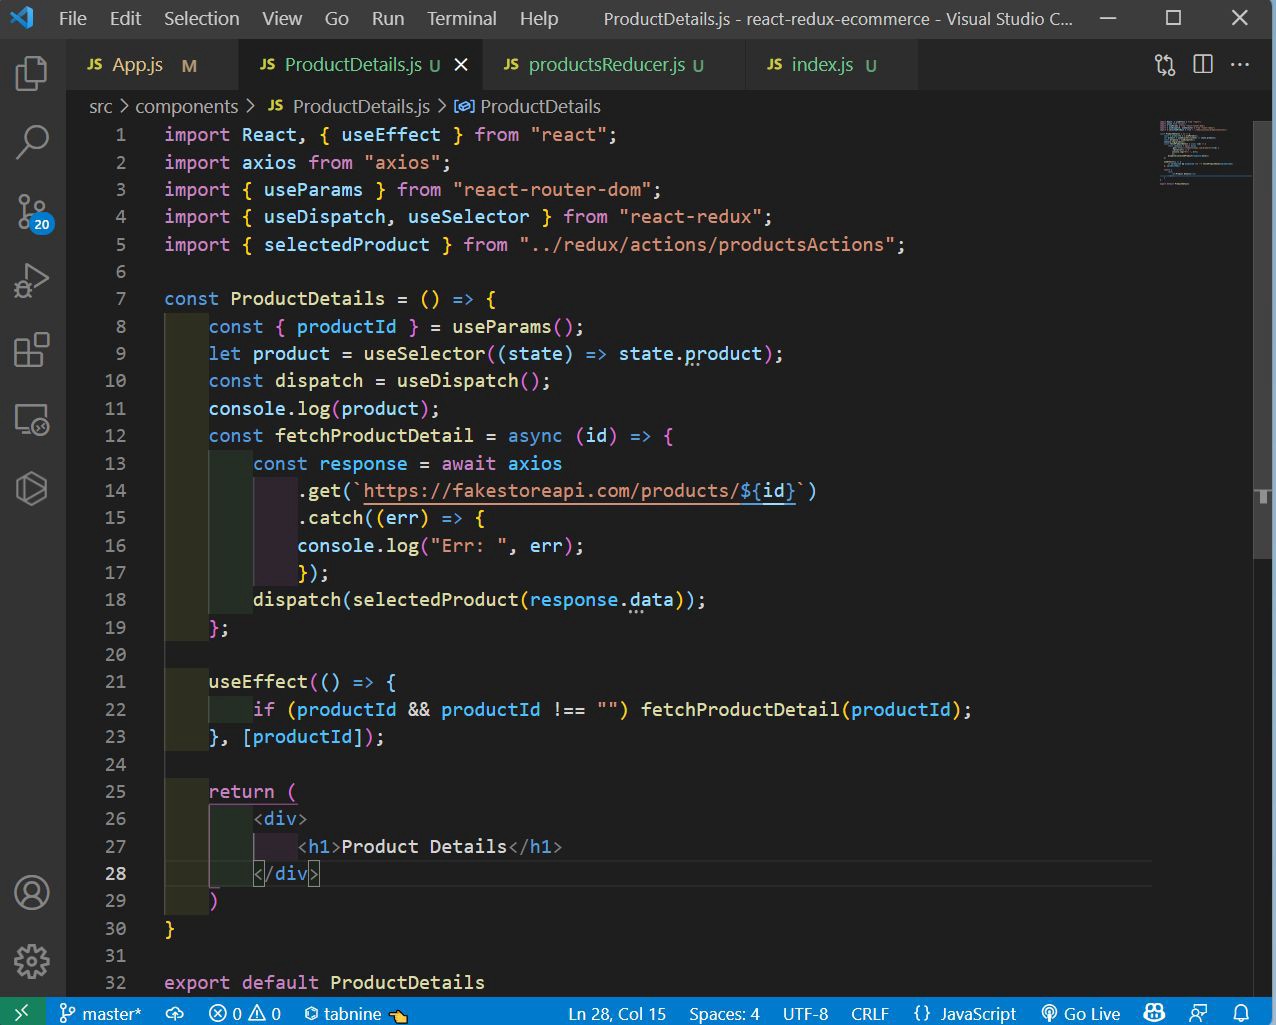The image size is (1276, 1025).
Task: Change end of line sequence CRLF
Action: click(x=870, y=1013)
